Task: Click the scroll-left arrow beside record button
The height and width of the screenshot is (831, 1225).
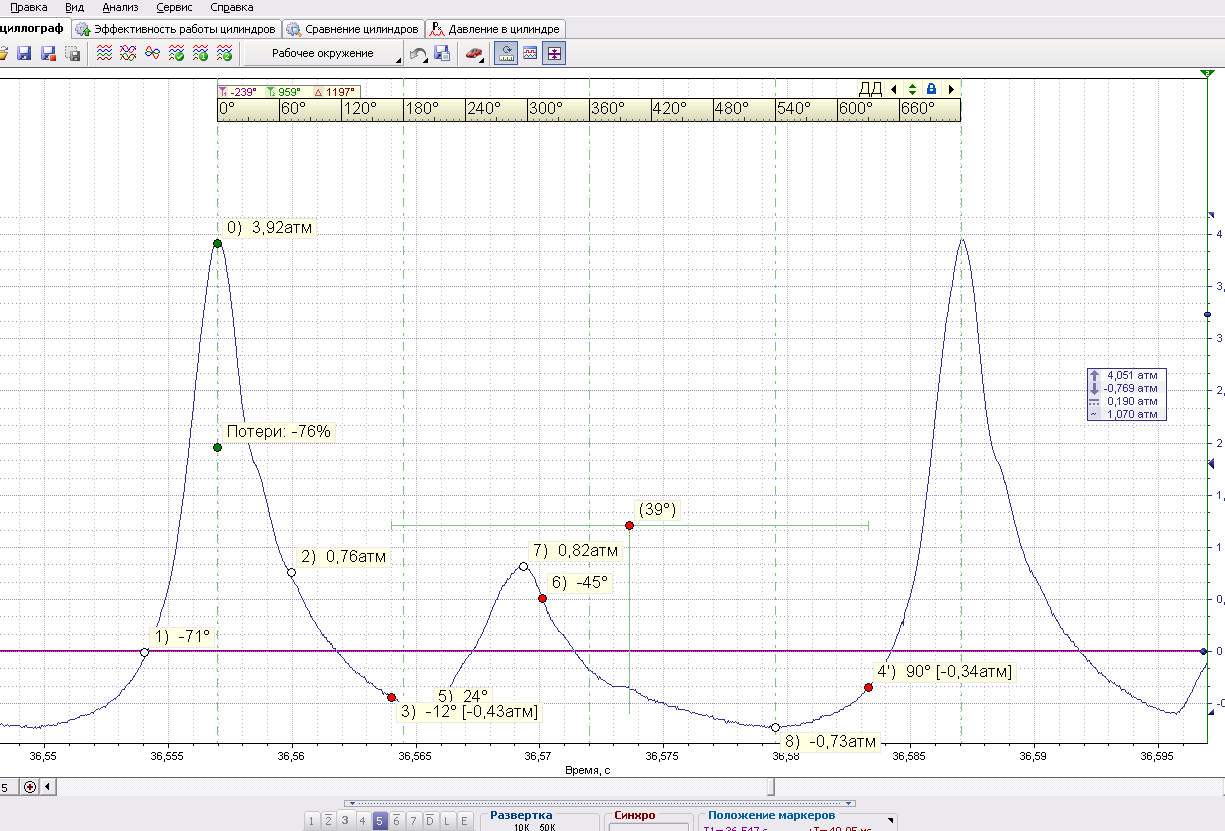Action: 46,787
